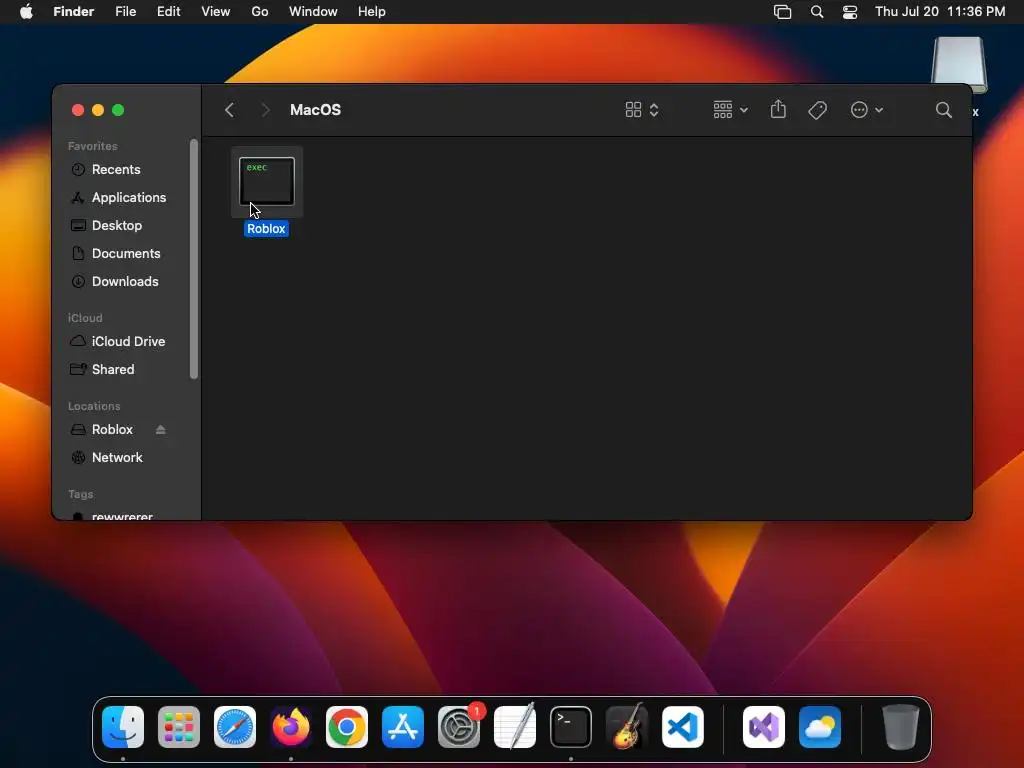Open Downloads in sidebar
Image resolution: width=1024 pixels, height=768 pixels.
pos(125,281)
